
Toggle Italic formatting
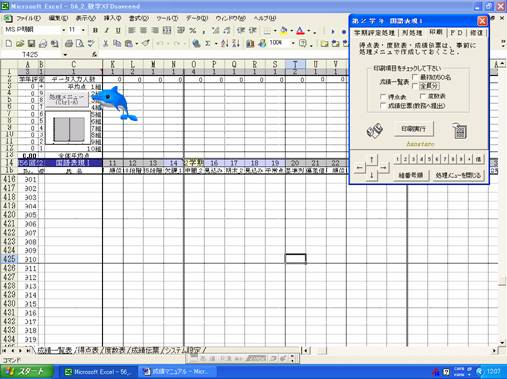coord(106,30)
